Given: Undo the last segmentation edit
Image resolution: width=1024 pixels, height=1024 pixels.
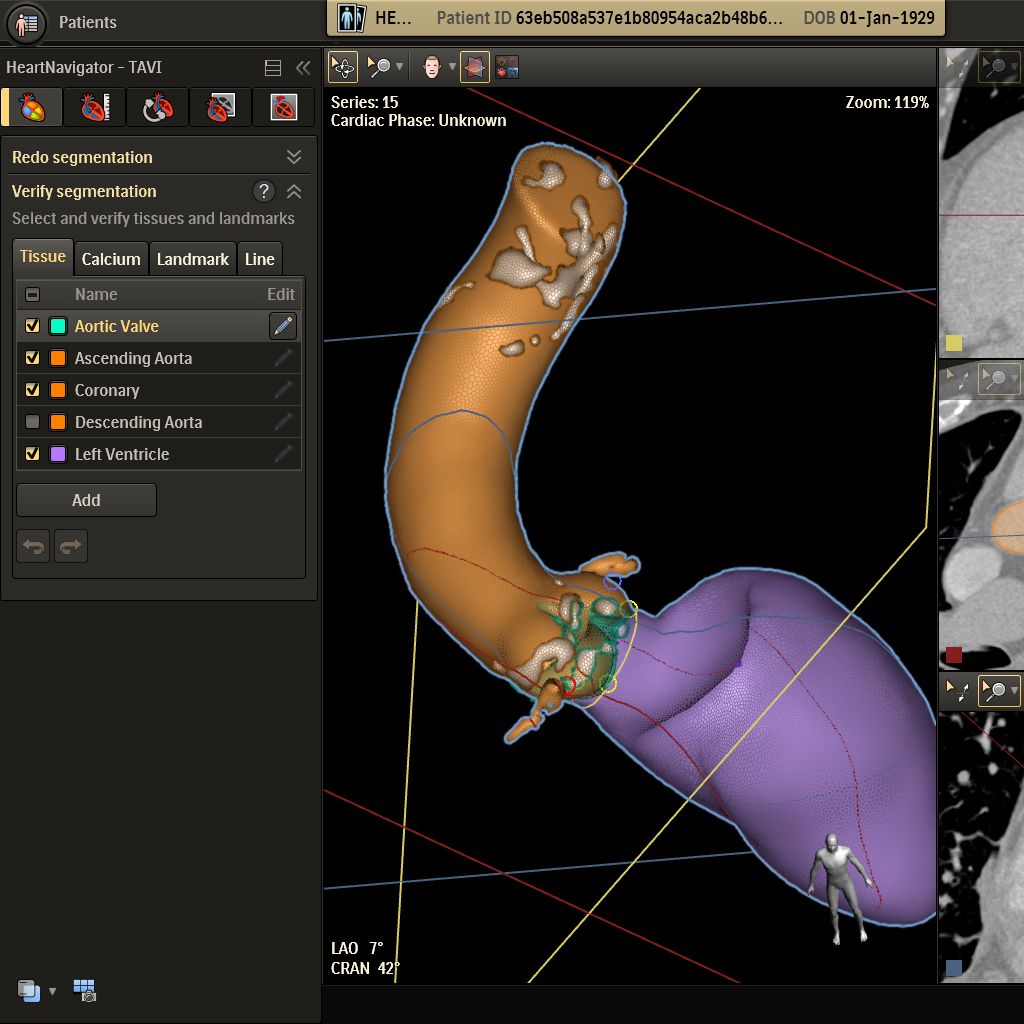Looking at the screenshot, I should (x=33, y=546).
